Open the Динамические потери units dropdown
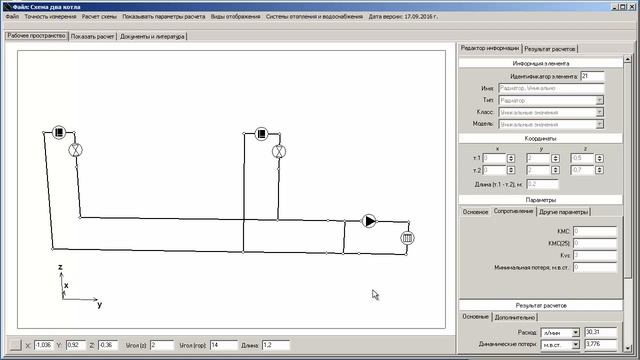Screen dimensions: 640x360 (575, 345)
